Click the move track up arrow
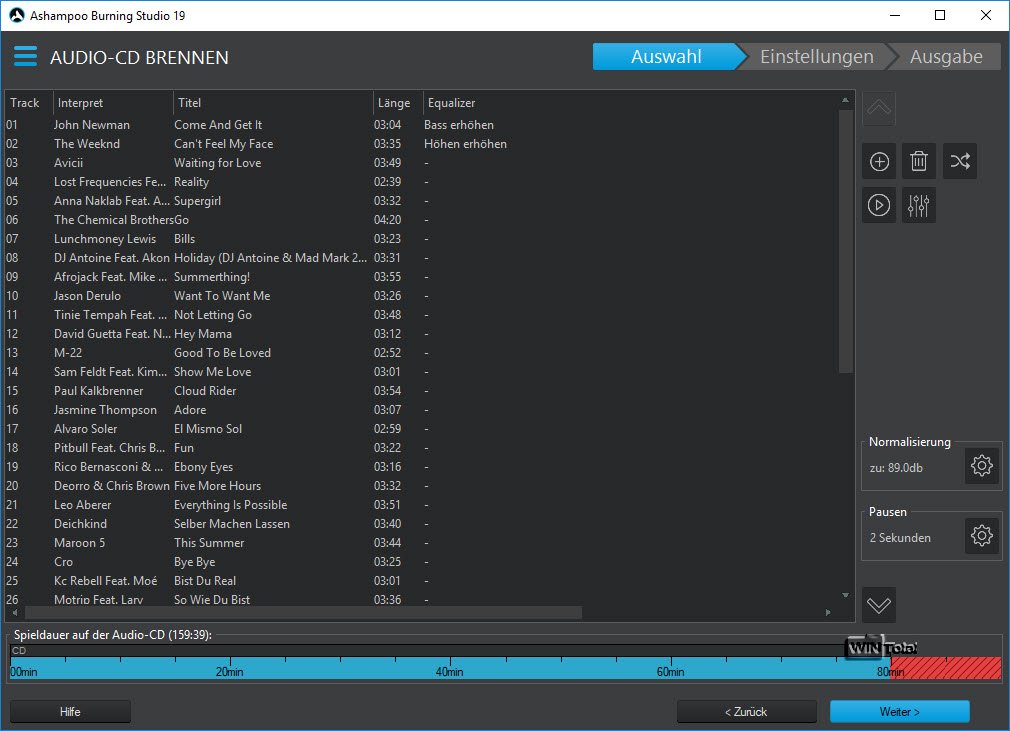1010x731 pixels. pyautogui.click(x=879, y=108)
